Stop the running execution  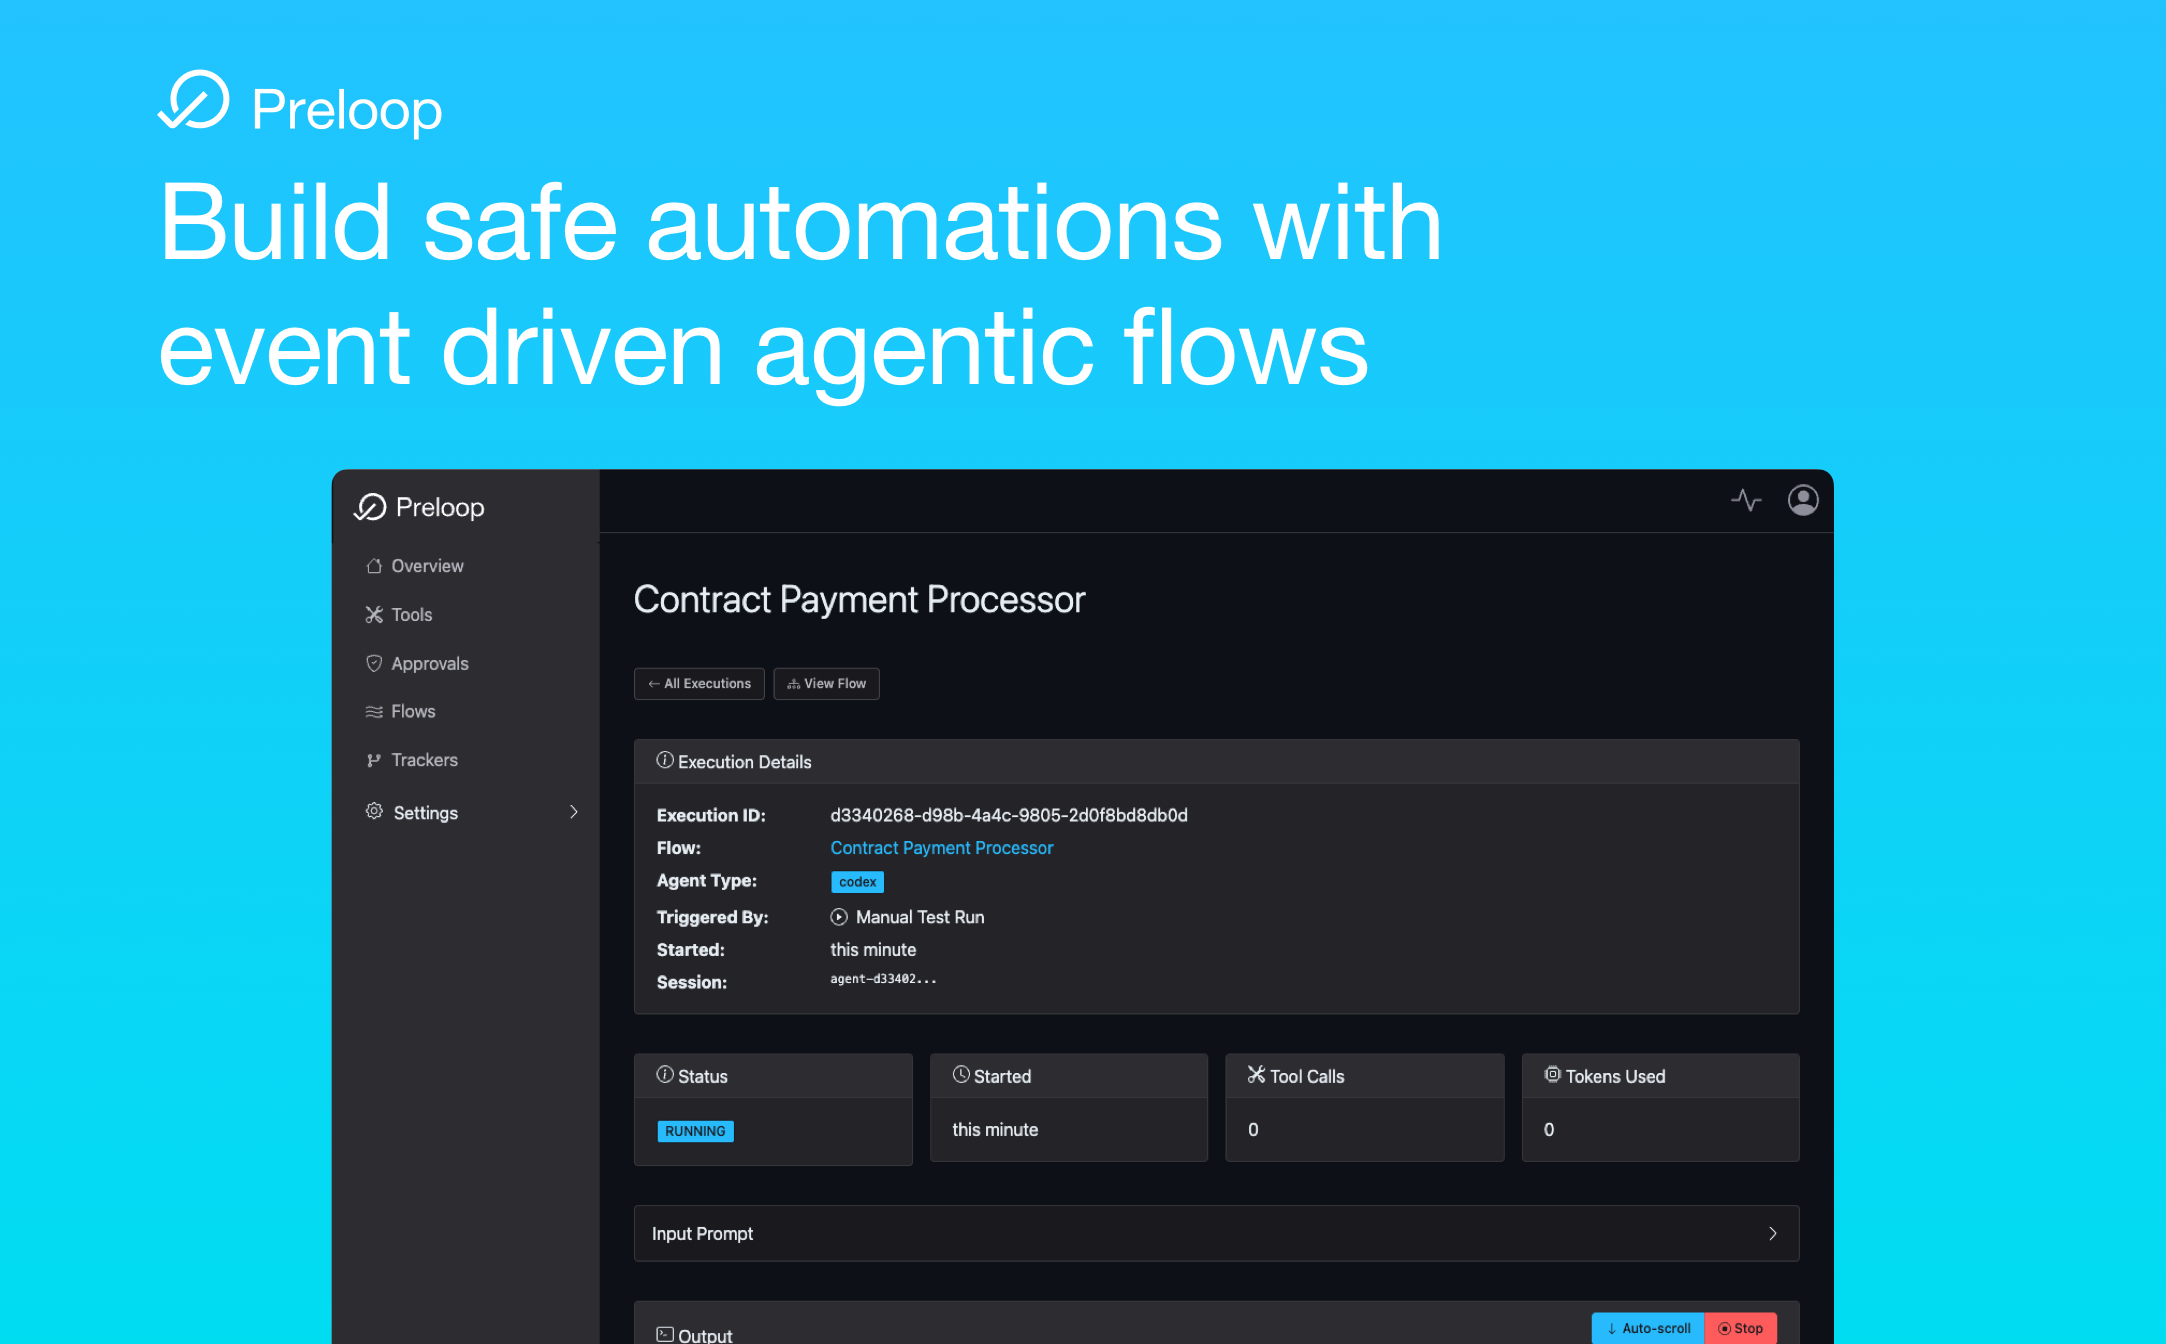[x=1740, y=1328]
